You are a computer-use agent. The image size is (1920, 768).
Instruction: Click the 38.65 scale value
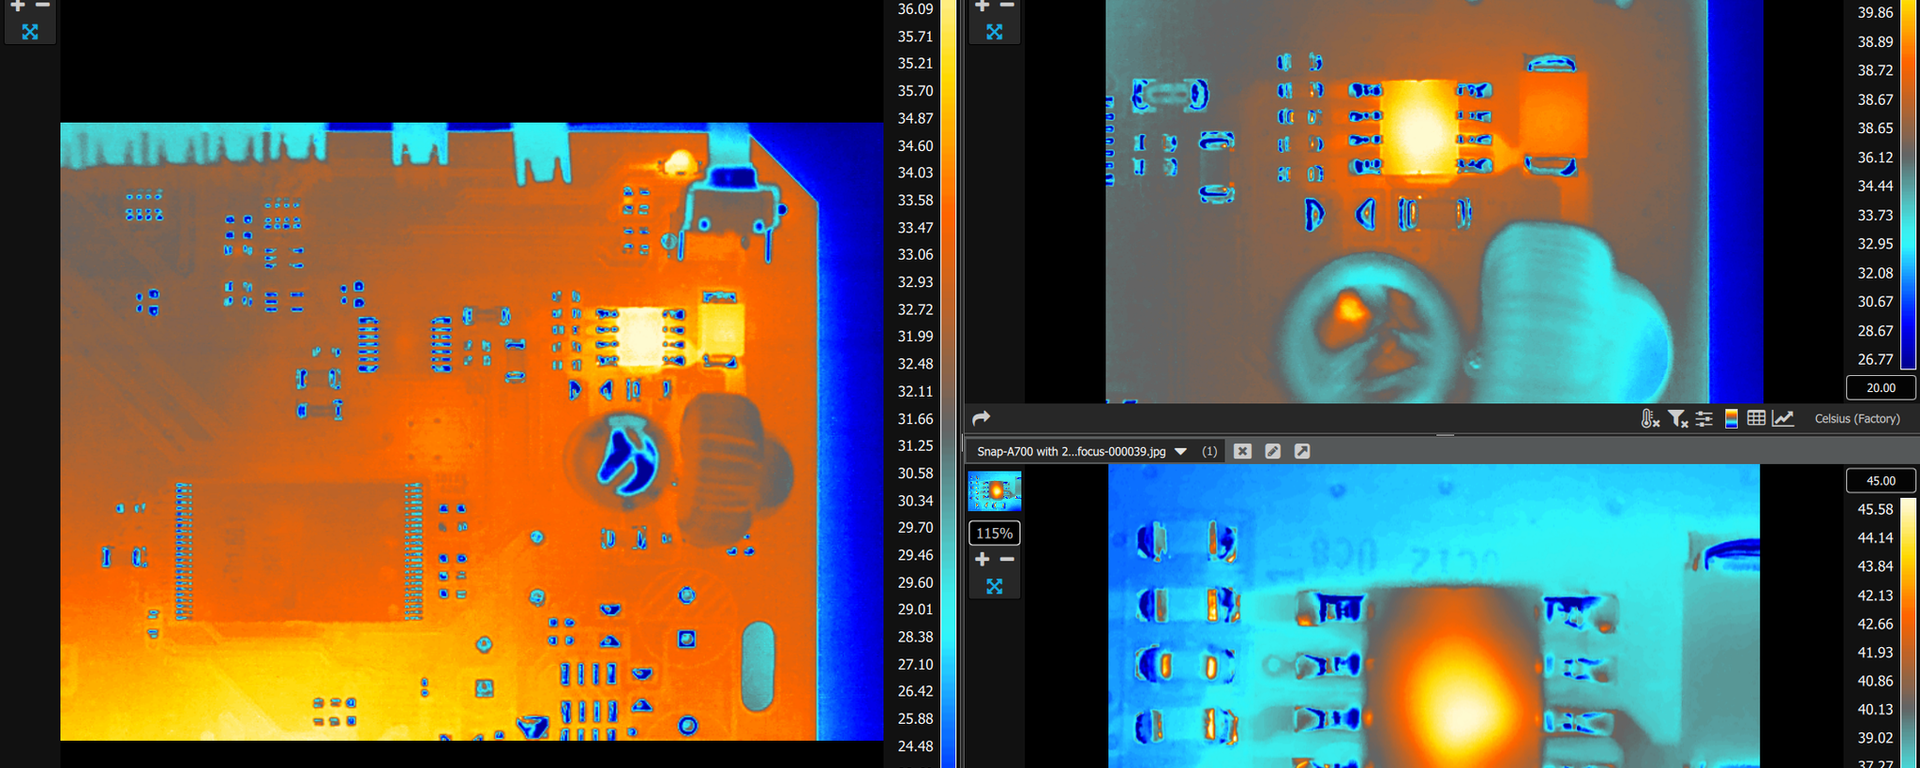tap(1875, 128)
